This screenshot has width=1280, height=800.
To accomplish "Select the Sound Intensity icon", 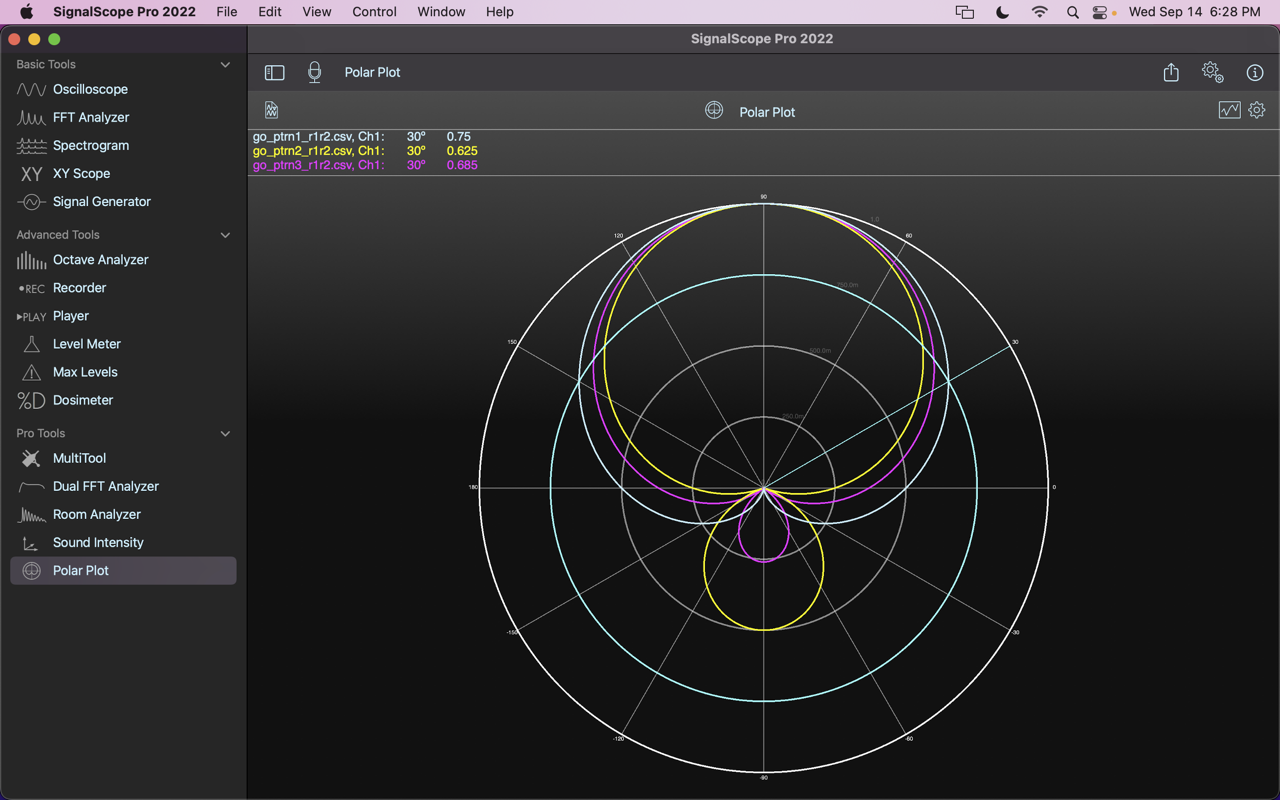I will coord(31,542).
